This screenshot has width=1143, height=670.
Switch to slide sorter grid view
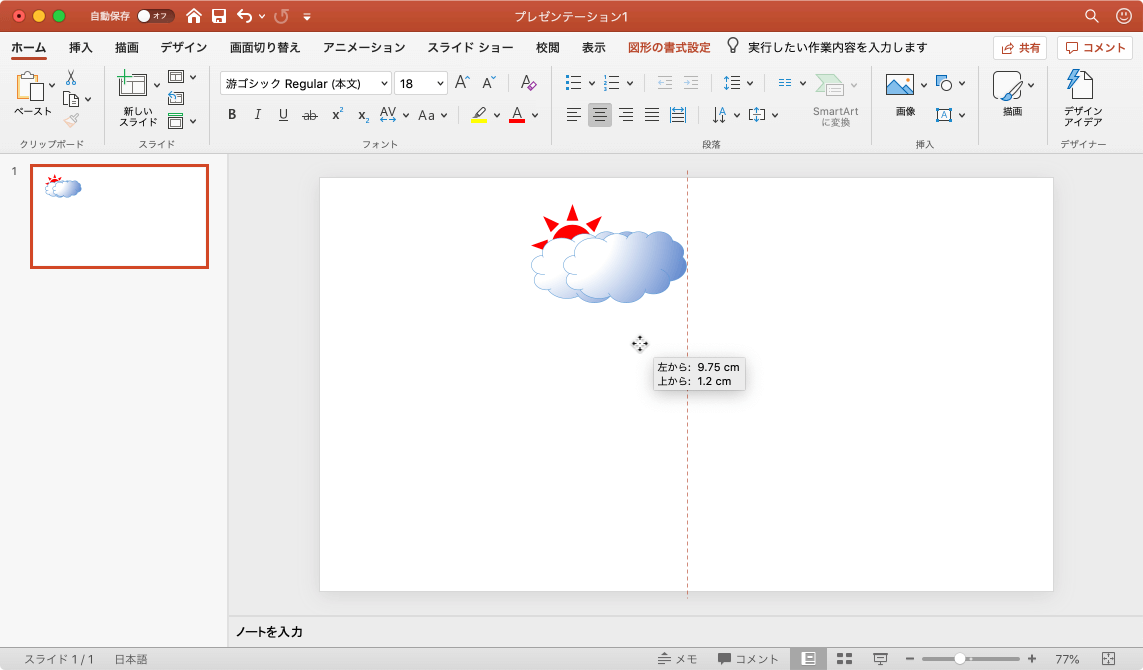click(x=844, y=659)
